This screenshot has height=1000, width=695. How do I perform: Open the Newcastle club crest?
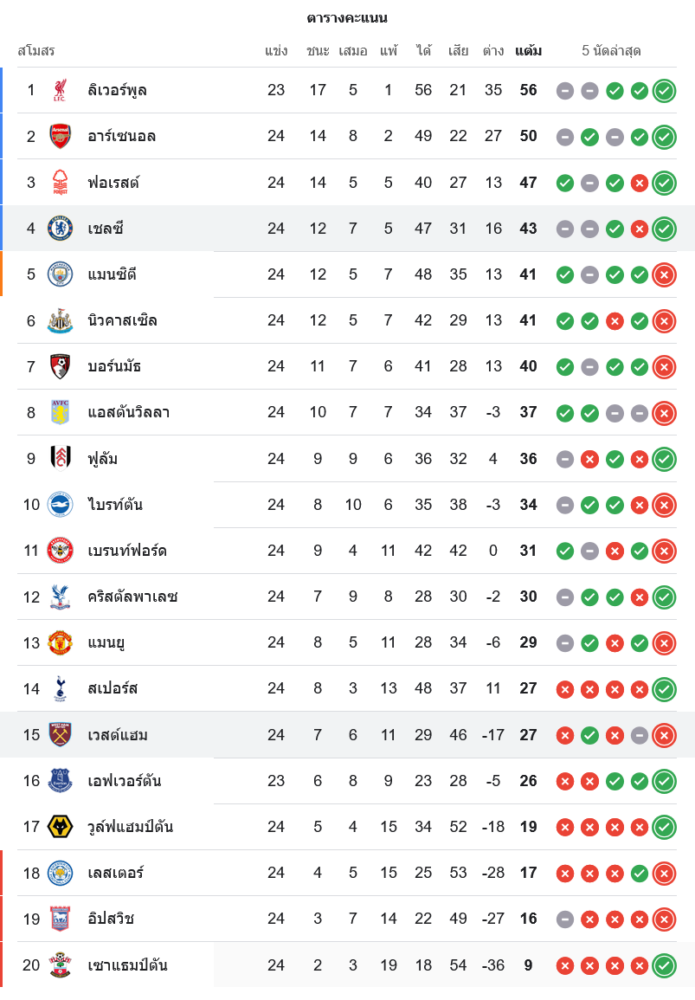[x=60, y=320]
